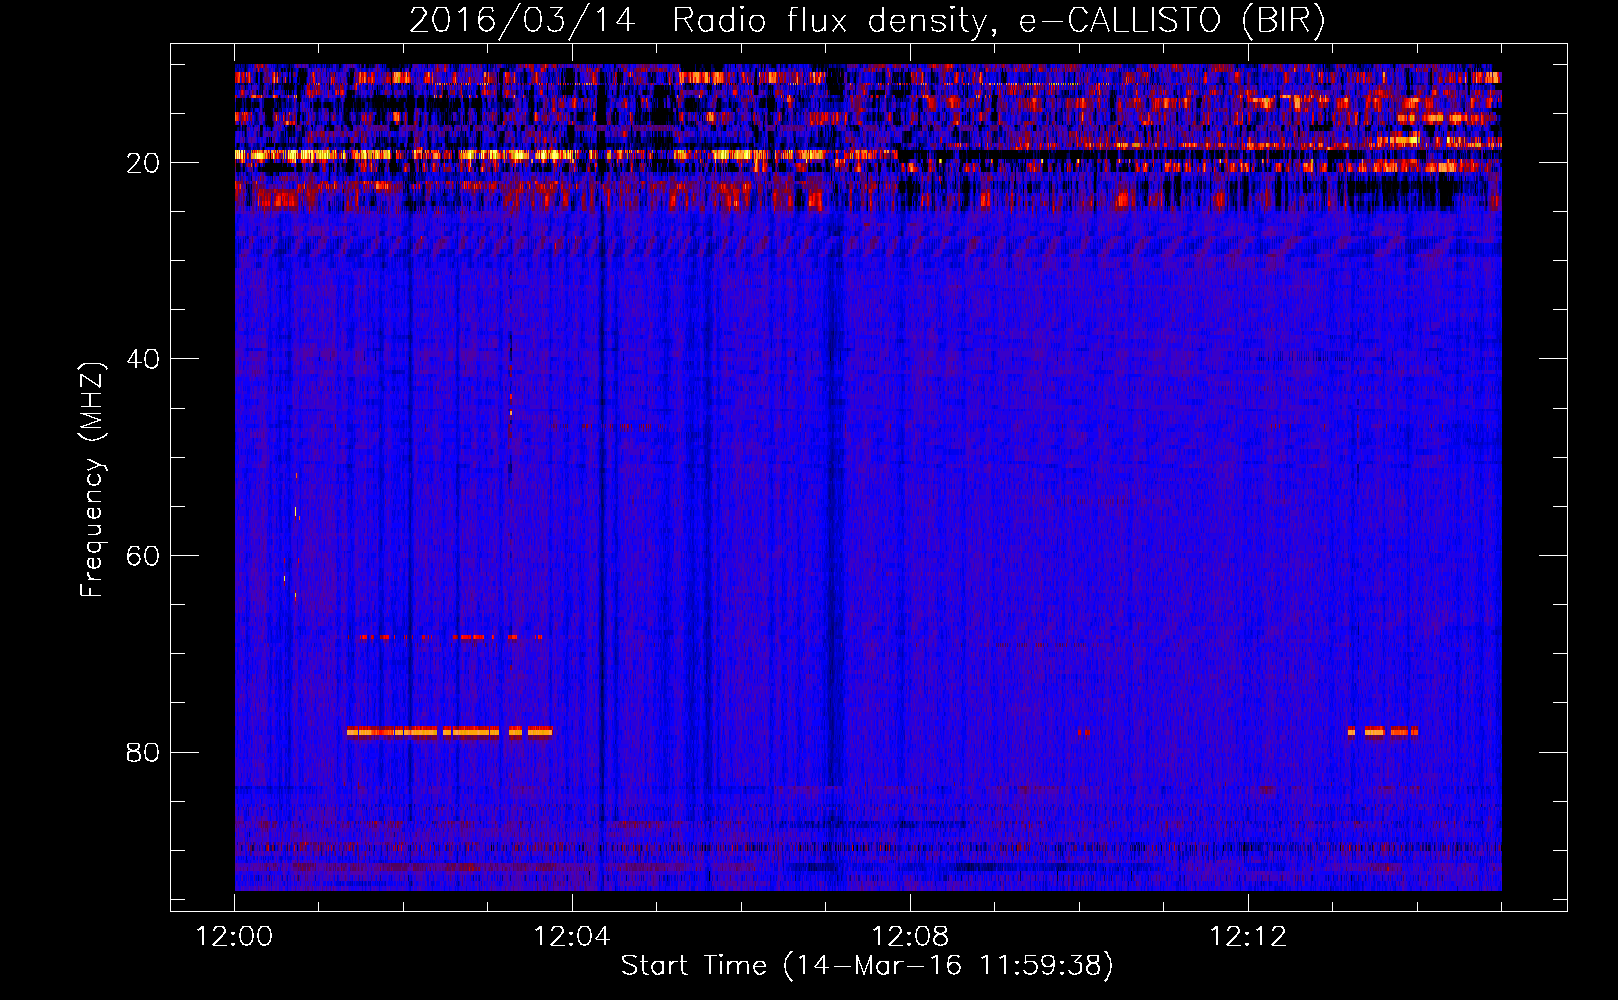Image resolution: width=1618 pixels, height=1000 pixels.
Task: Click the "12:12" time tick label
Action: [x=1247, y=937]
